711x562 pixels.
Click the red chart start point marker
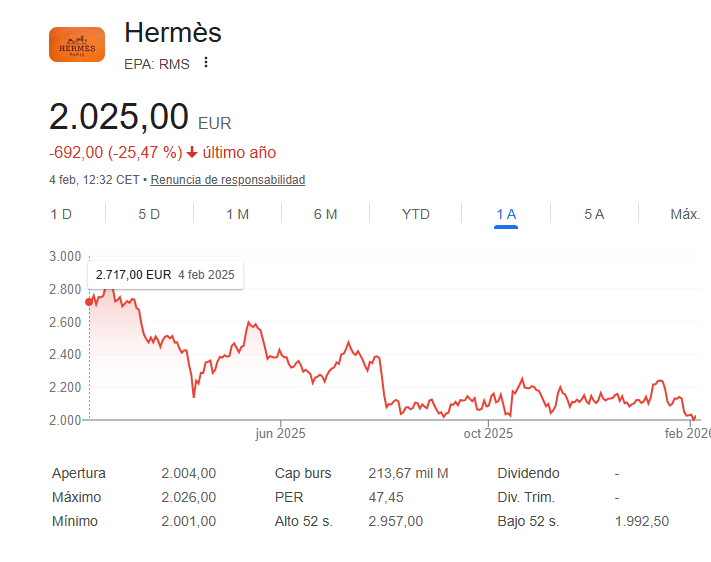coord(89,301)
